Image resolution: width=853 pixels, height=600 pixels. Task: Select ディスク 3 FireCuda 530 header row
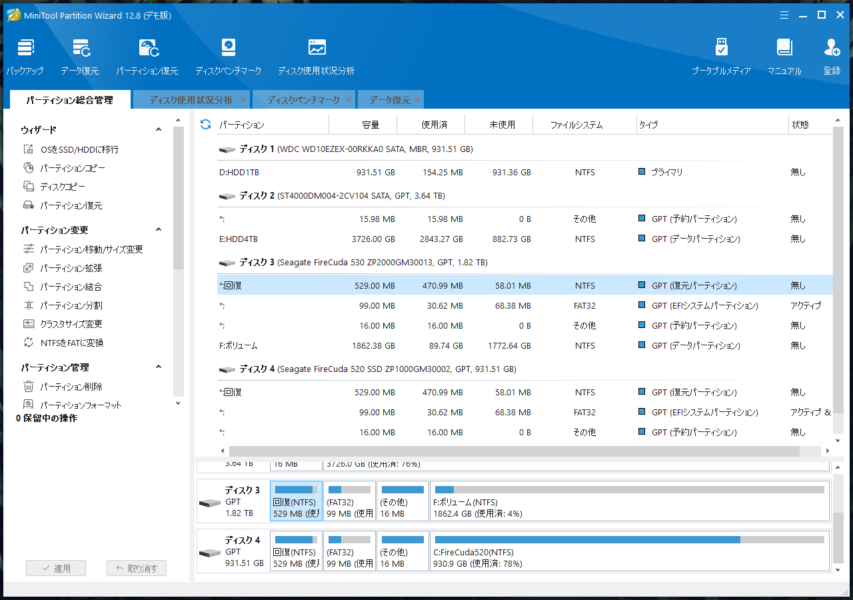click(x=524, y=262)
